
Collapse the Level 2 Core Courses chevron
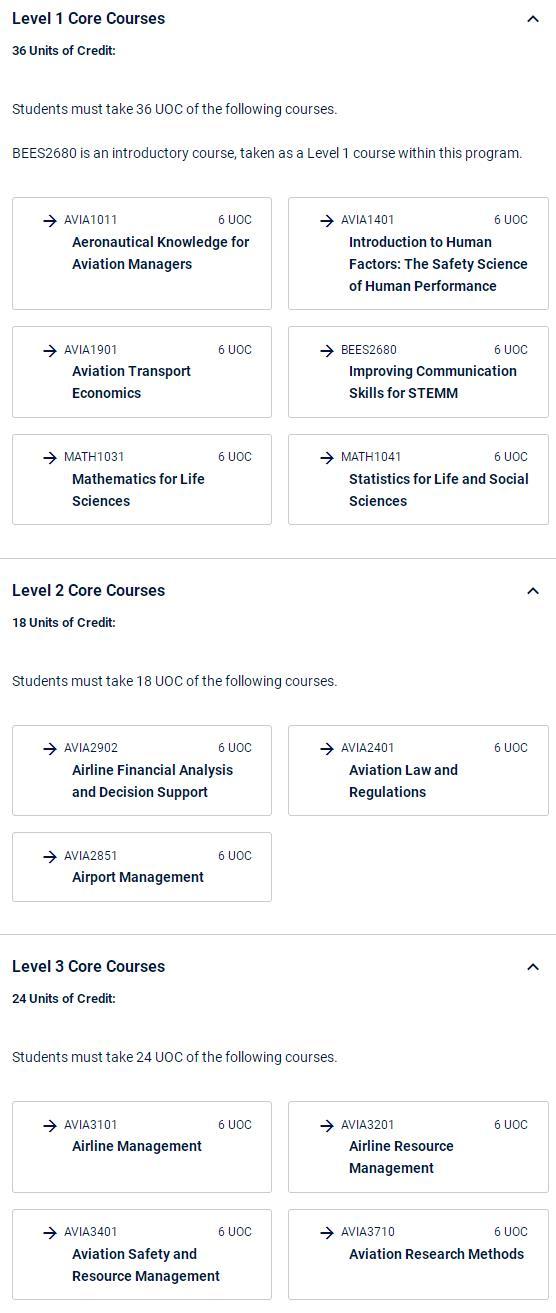533,591
